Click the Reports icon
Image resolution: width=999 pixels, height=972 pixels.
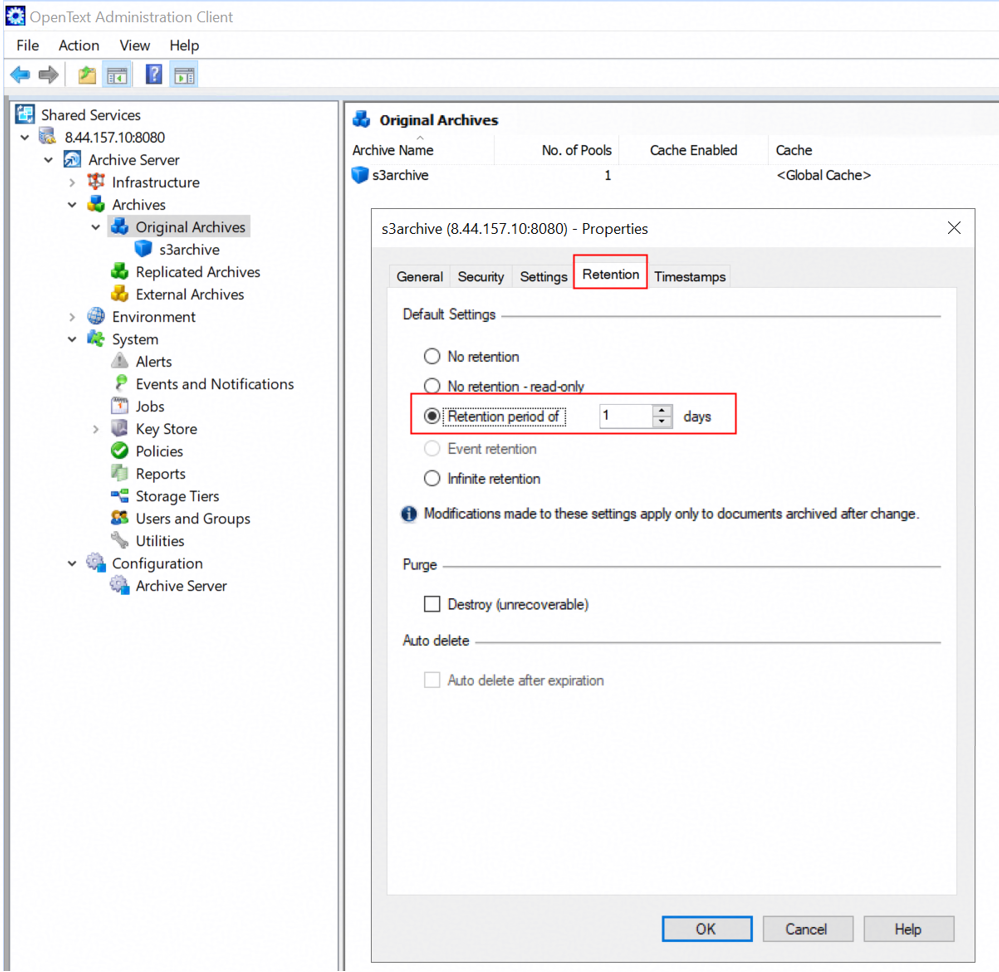tap(120, 473)
